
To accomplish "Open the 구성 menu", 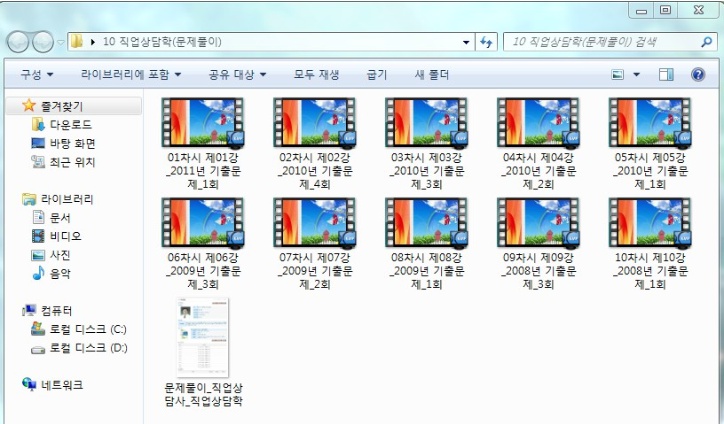I will point(36,74).
